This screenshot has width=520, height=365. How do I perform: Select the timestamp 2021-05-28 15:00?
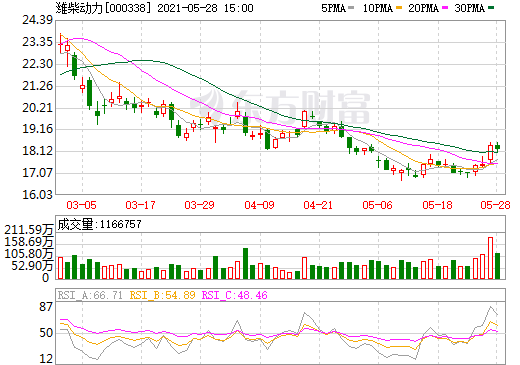pyautogui.click(x=205, y=8)
